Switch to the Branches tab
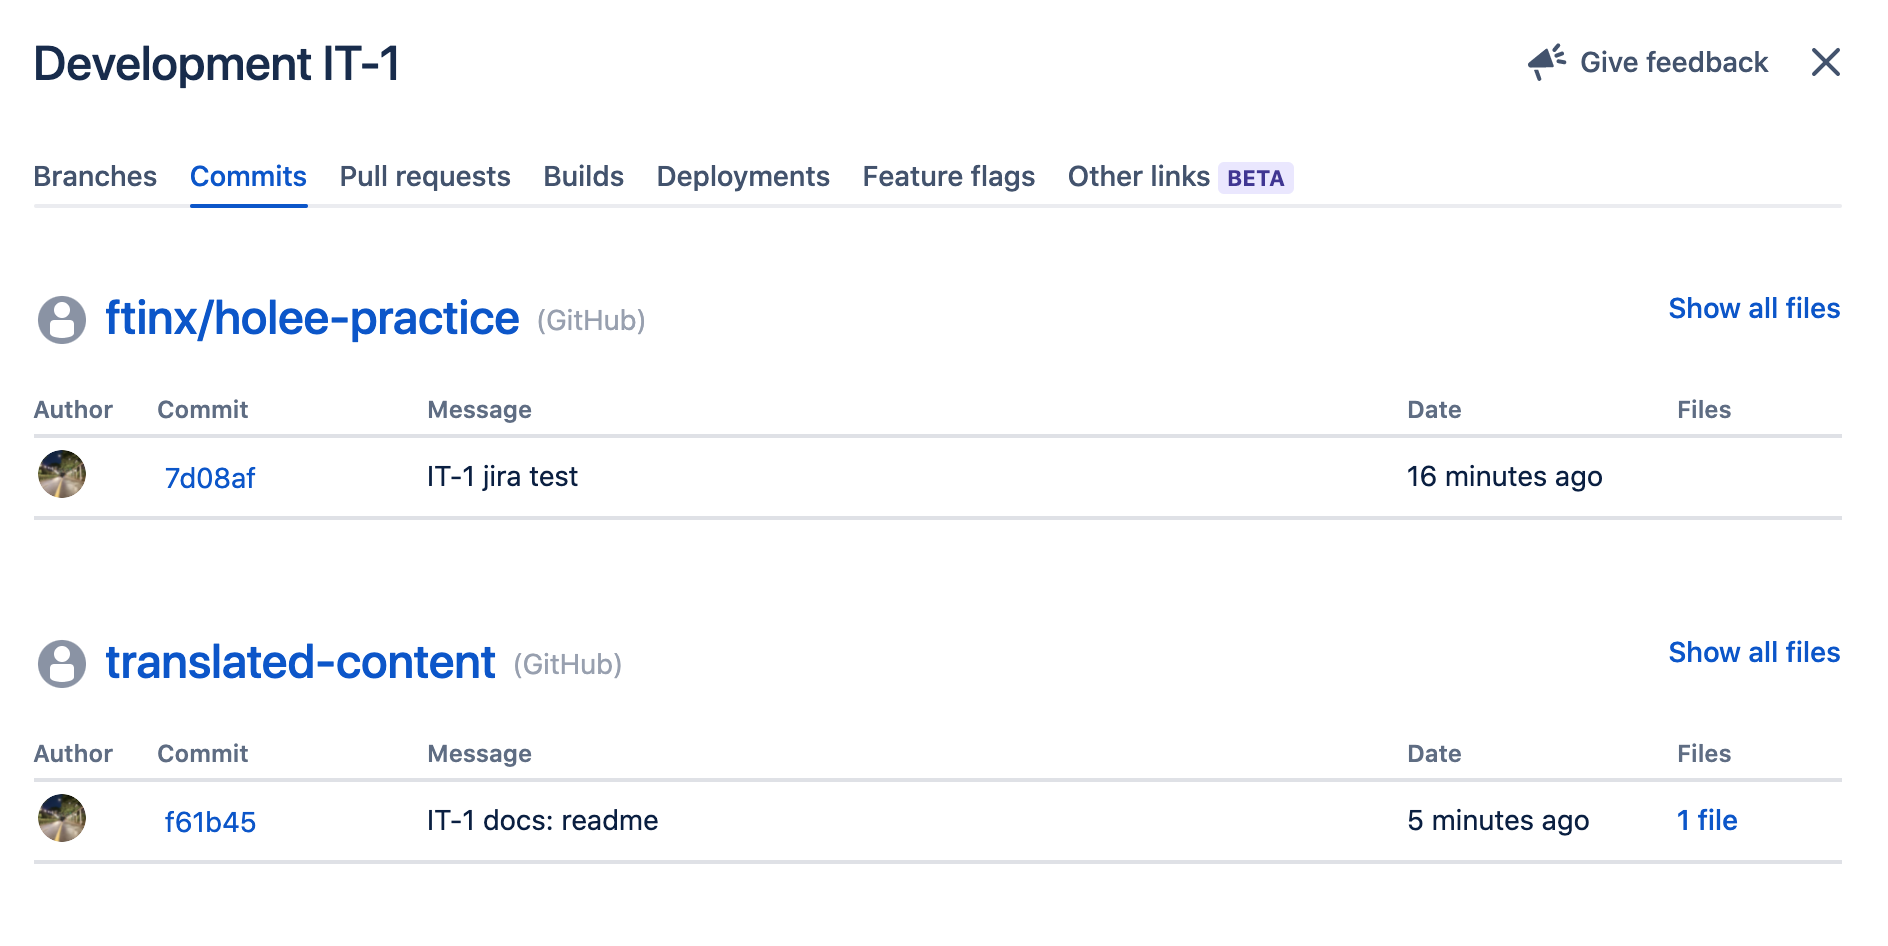Image resolution: width=1888 pixels, height=946 pixels. tap(95, 177)
